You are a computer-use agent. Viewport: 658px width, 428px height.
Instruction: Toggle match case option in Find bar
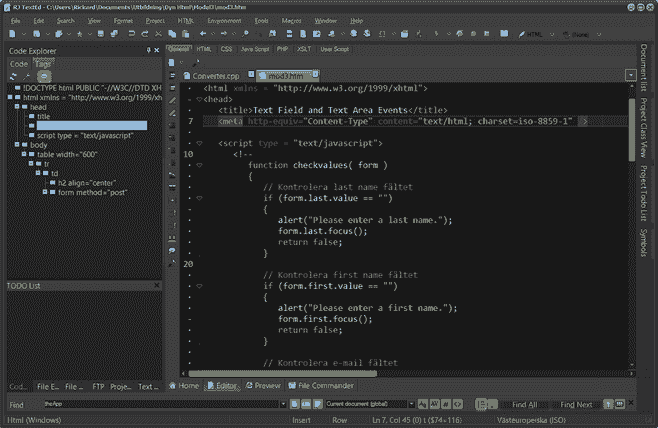coord(423,404)
